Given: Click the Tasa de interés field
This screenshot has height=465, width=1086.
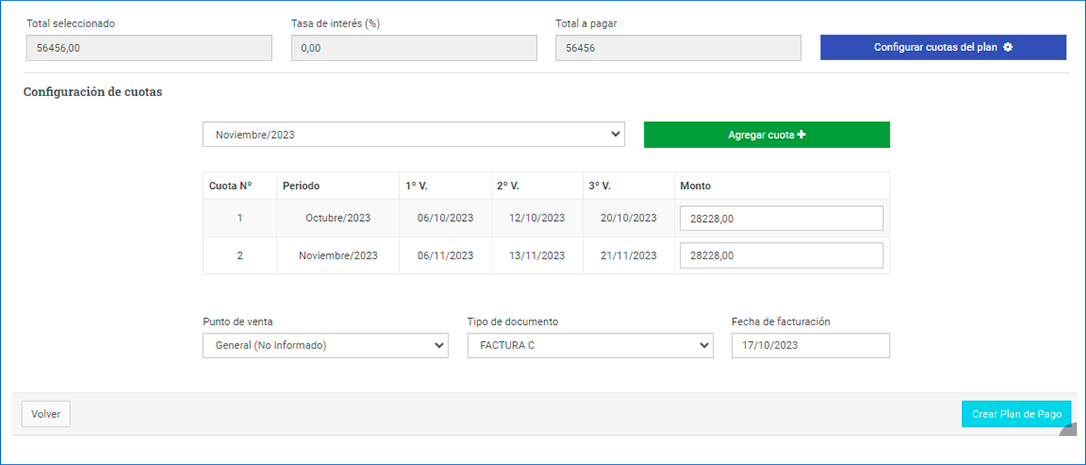Looking at the screenshot, I should click(x=413, y=48).
